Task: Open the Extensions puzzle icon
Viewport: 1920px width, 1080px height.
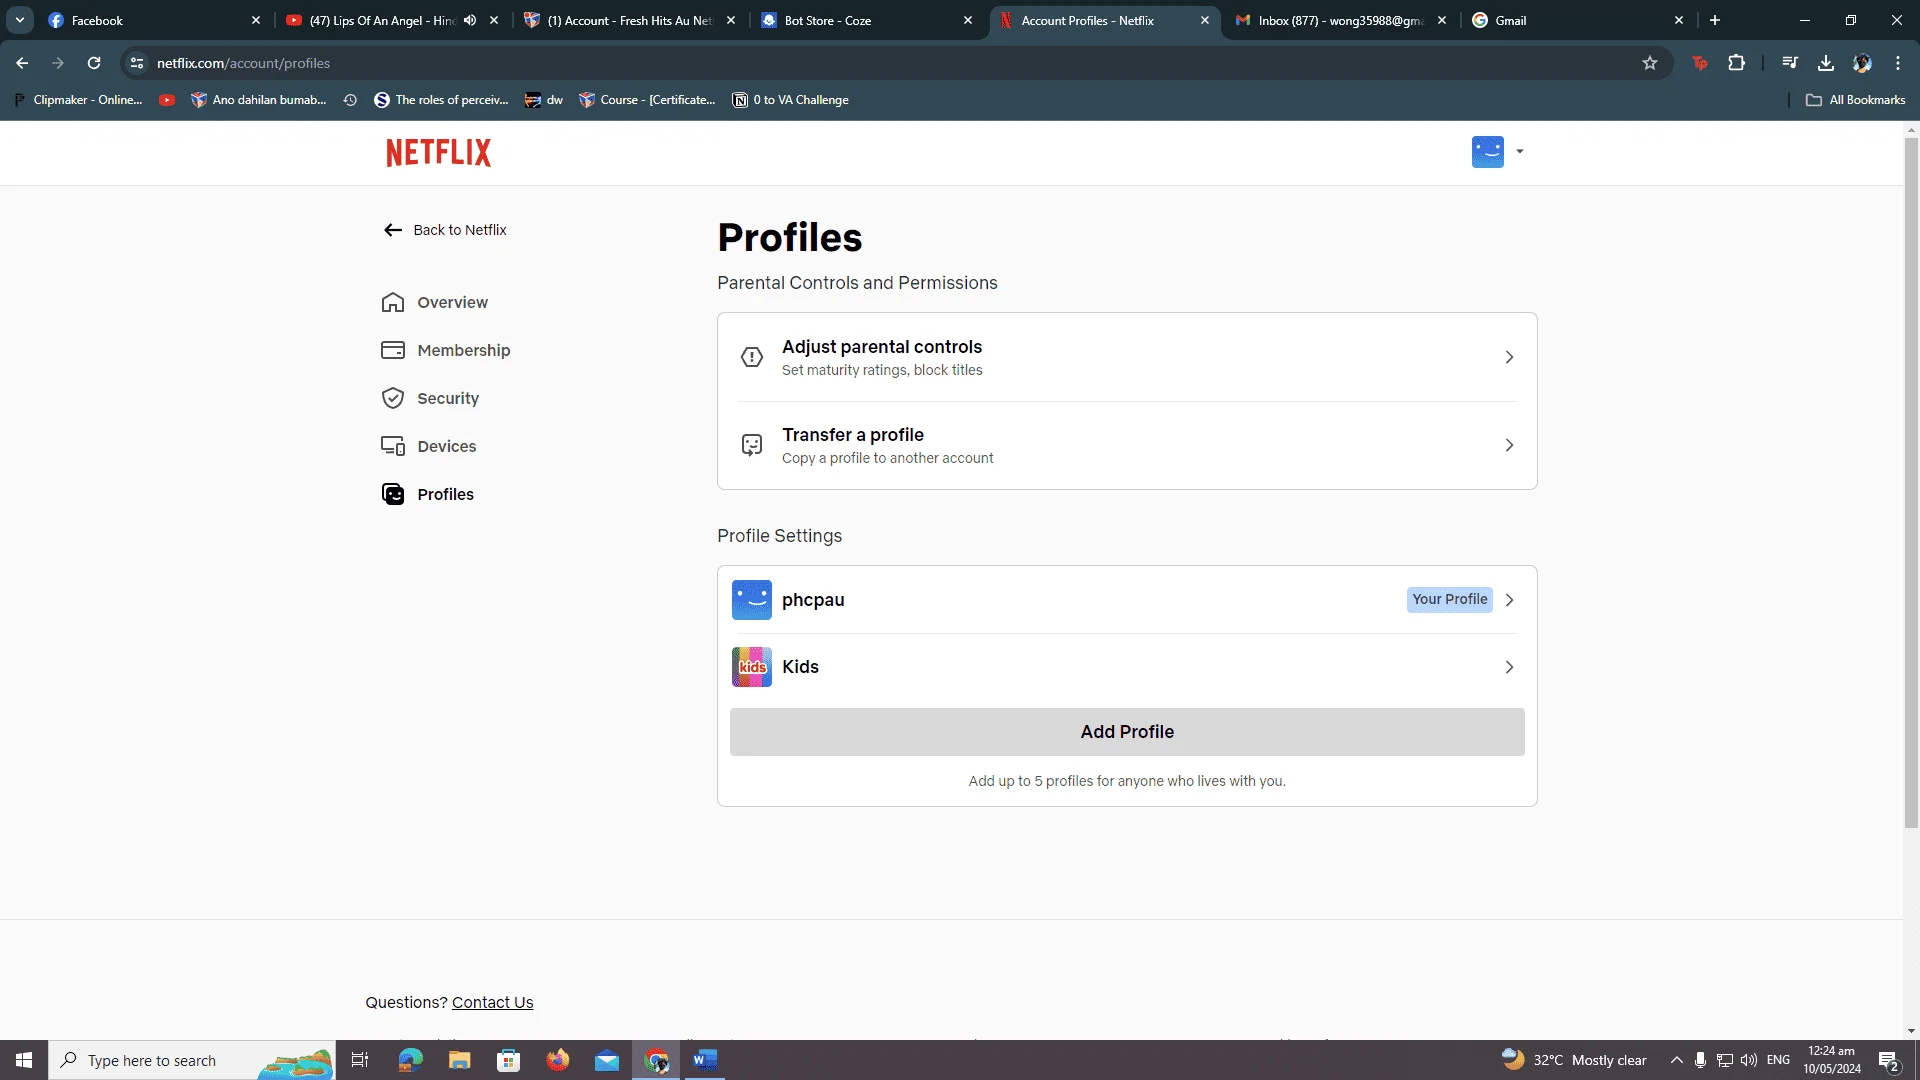Action: pyautogui.click(x=1737, y=63)
